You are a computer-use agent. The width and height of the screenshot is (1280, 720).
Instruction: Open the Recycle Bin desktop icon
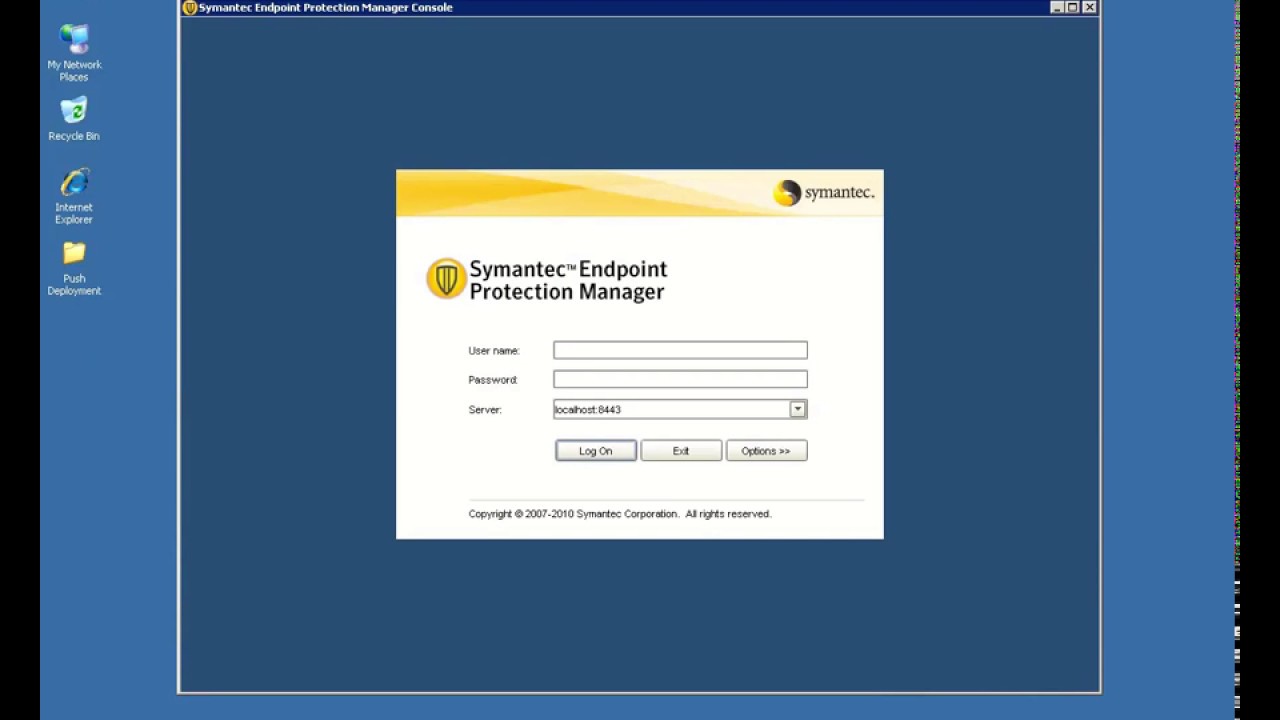coord(74,119)
